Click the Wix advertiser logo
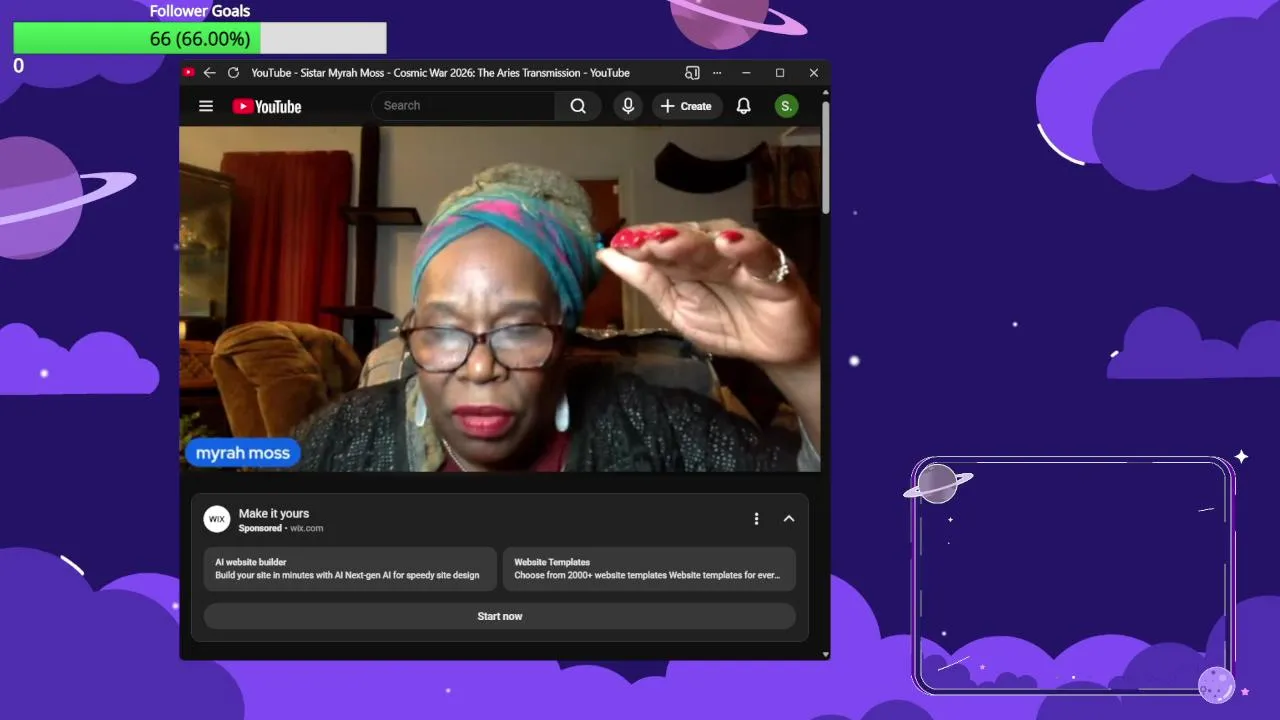 click(x=217, y=519)
